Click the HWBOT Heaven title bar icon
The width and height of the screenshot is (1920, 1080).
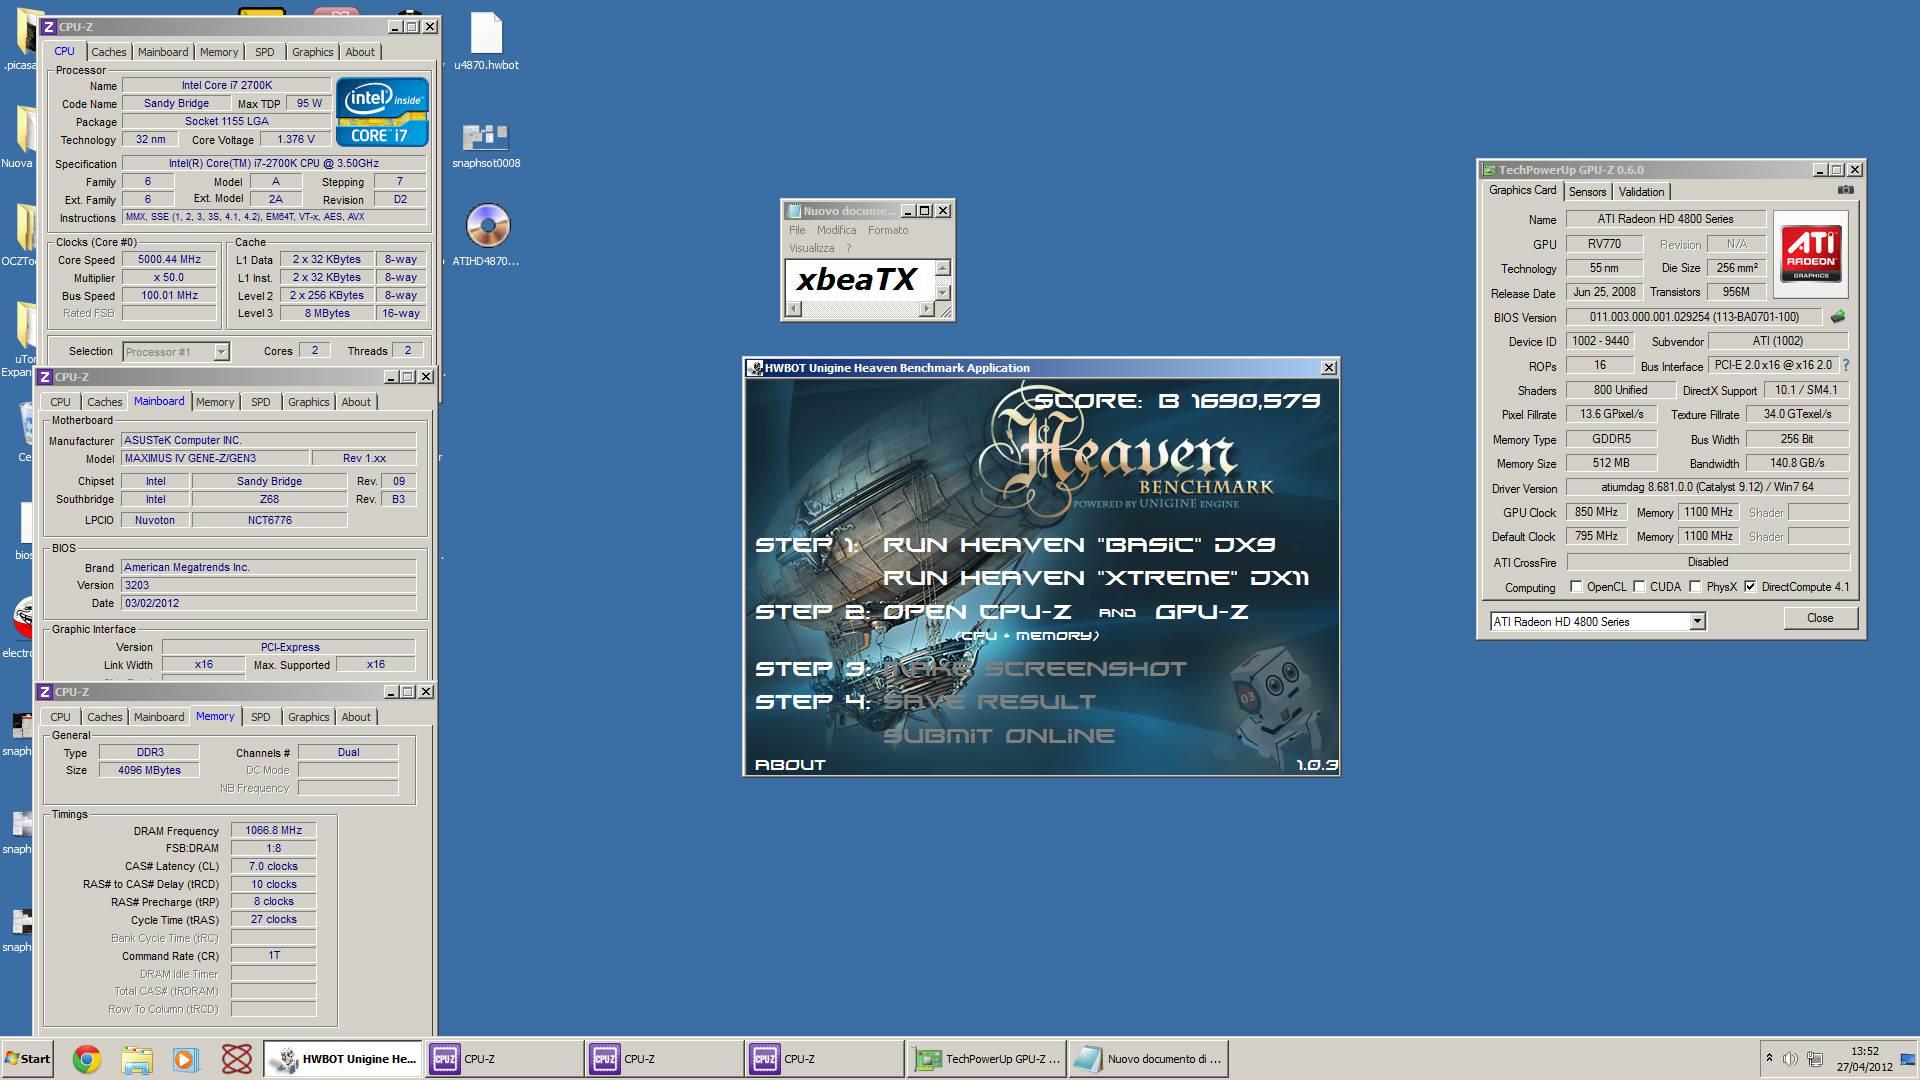756,368
